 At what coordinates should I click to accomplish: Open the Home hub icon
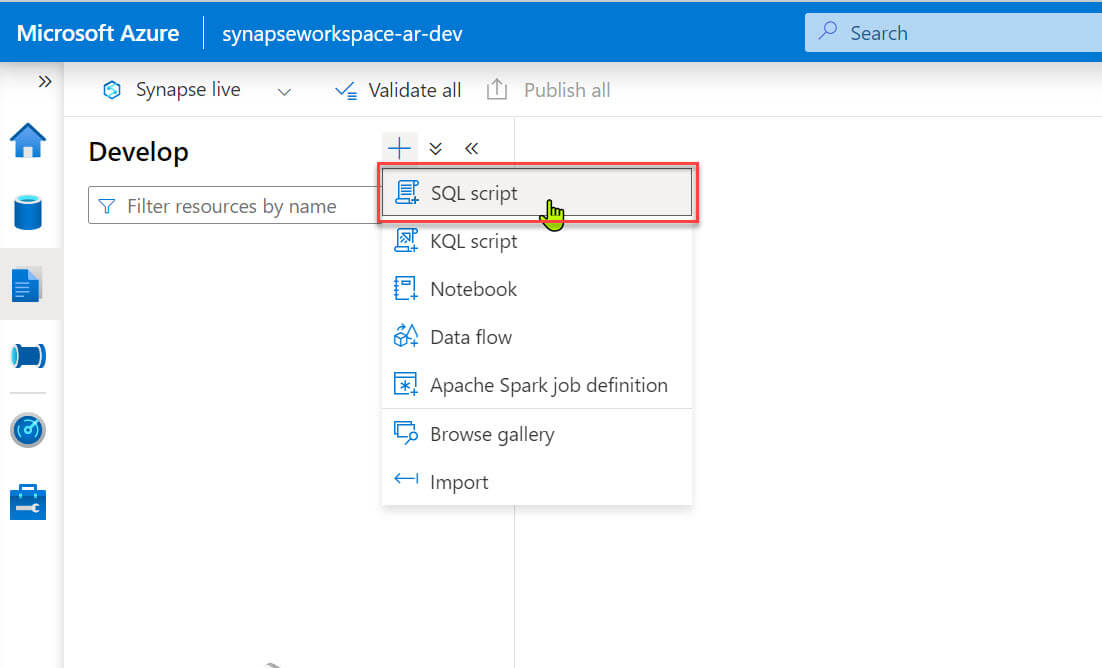pos(28,141)
